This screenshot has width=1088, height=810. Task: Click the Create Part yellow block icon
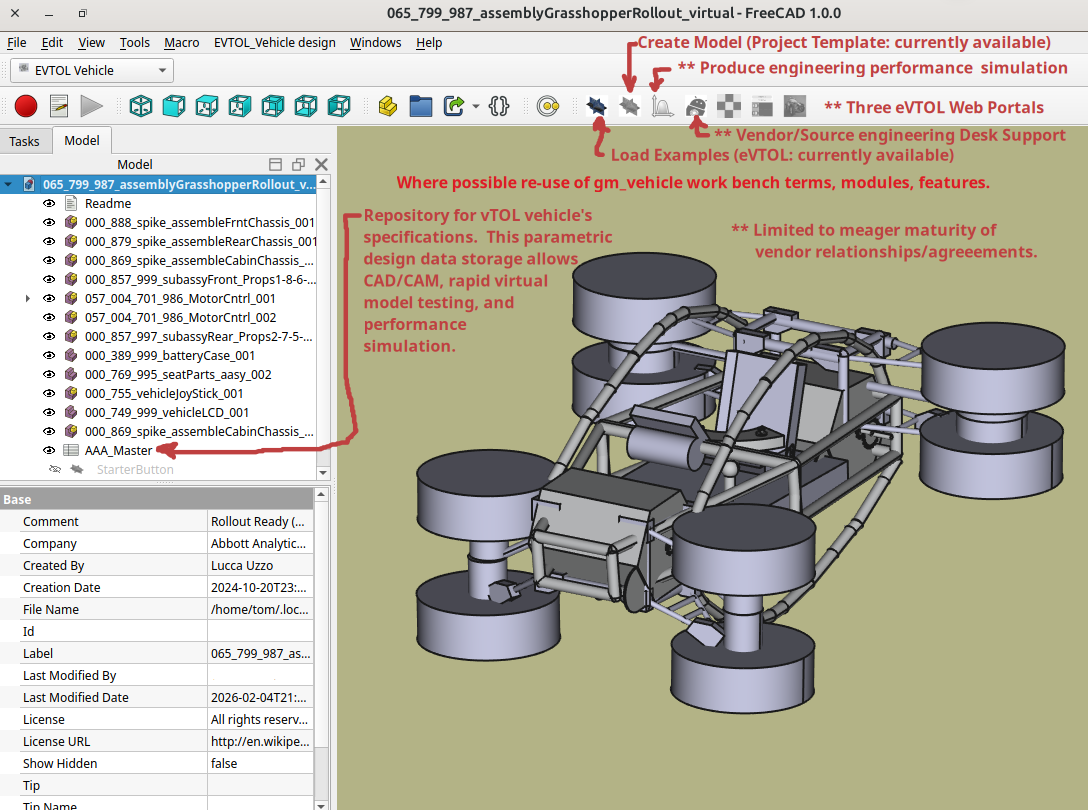tap(388, 105)
